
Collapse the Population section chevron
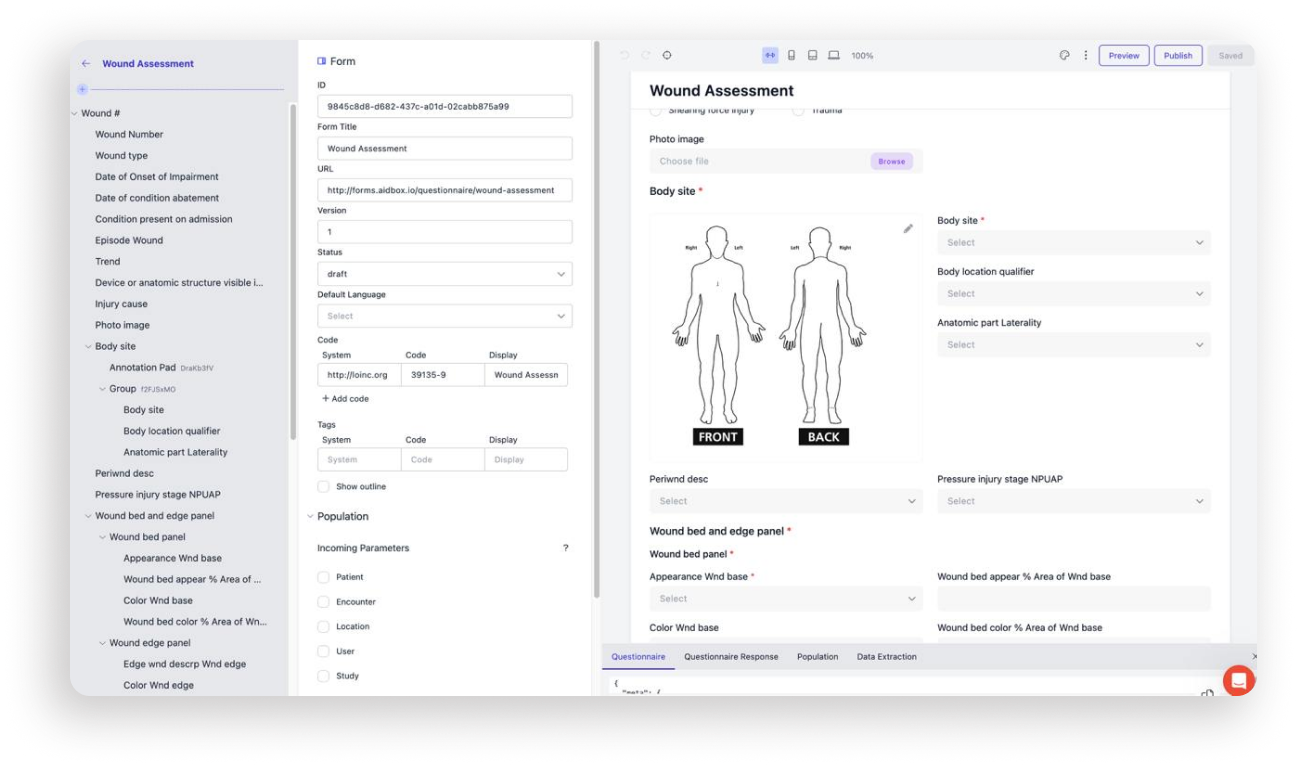click(x=310, y=517)
